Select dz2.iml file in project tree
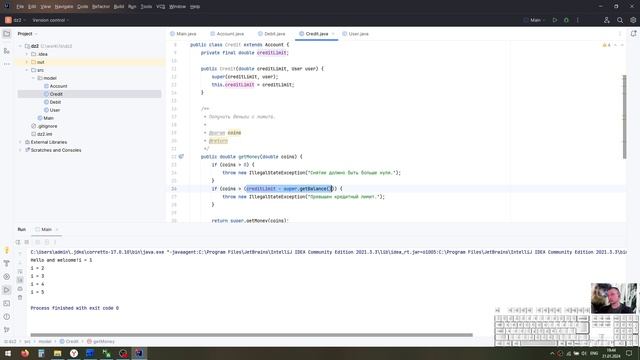 click(x=44, y=134)
